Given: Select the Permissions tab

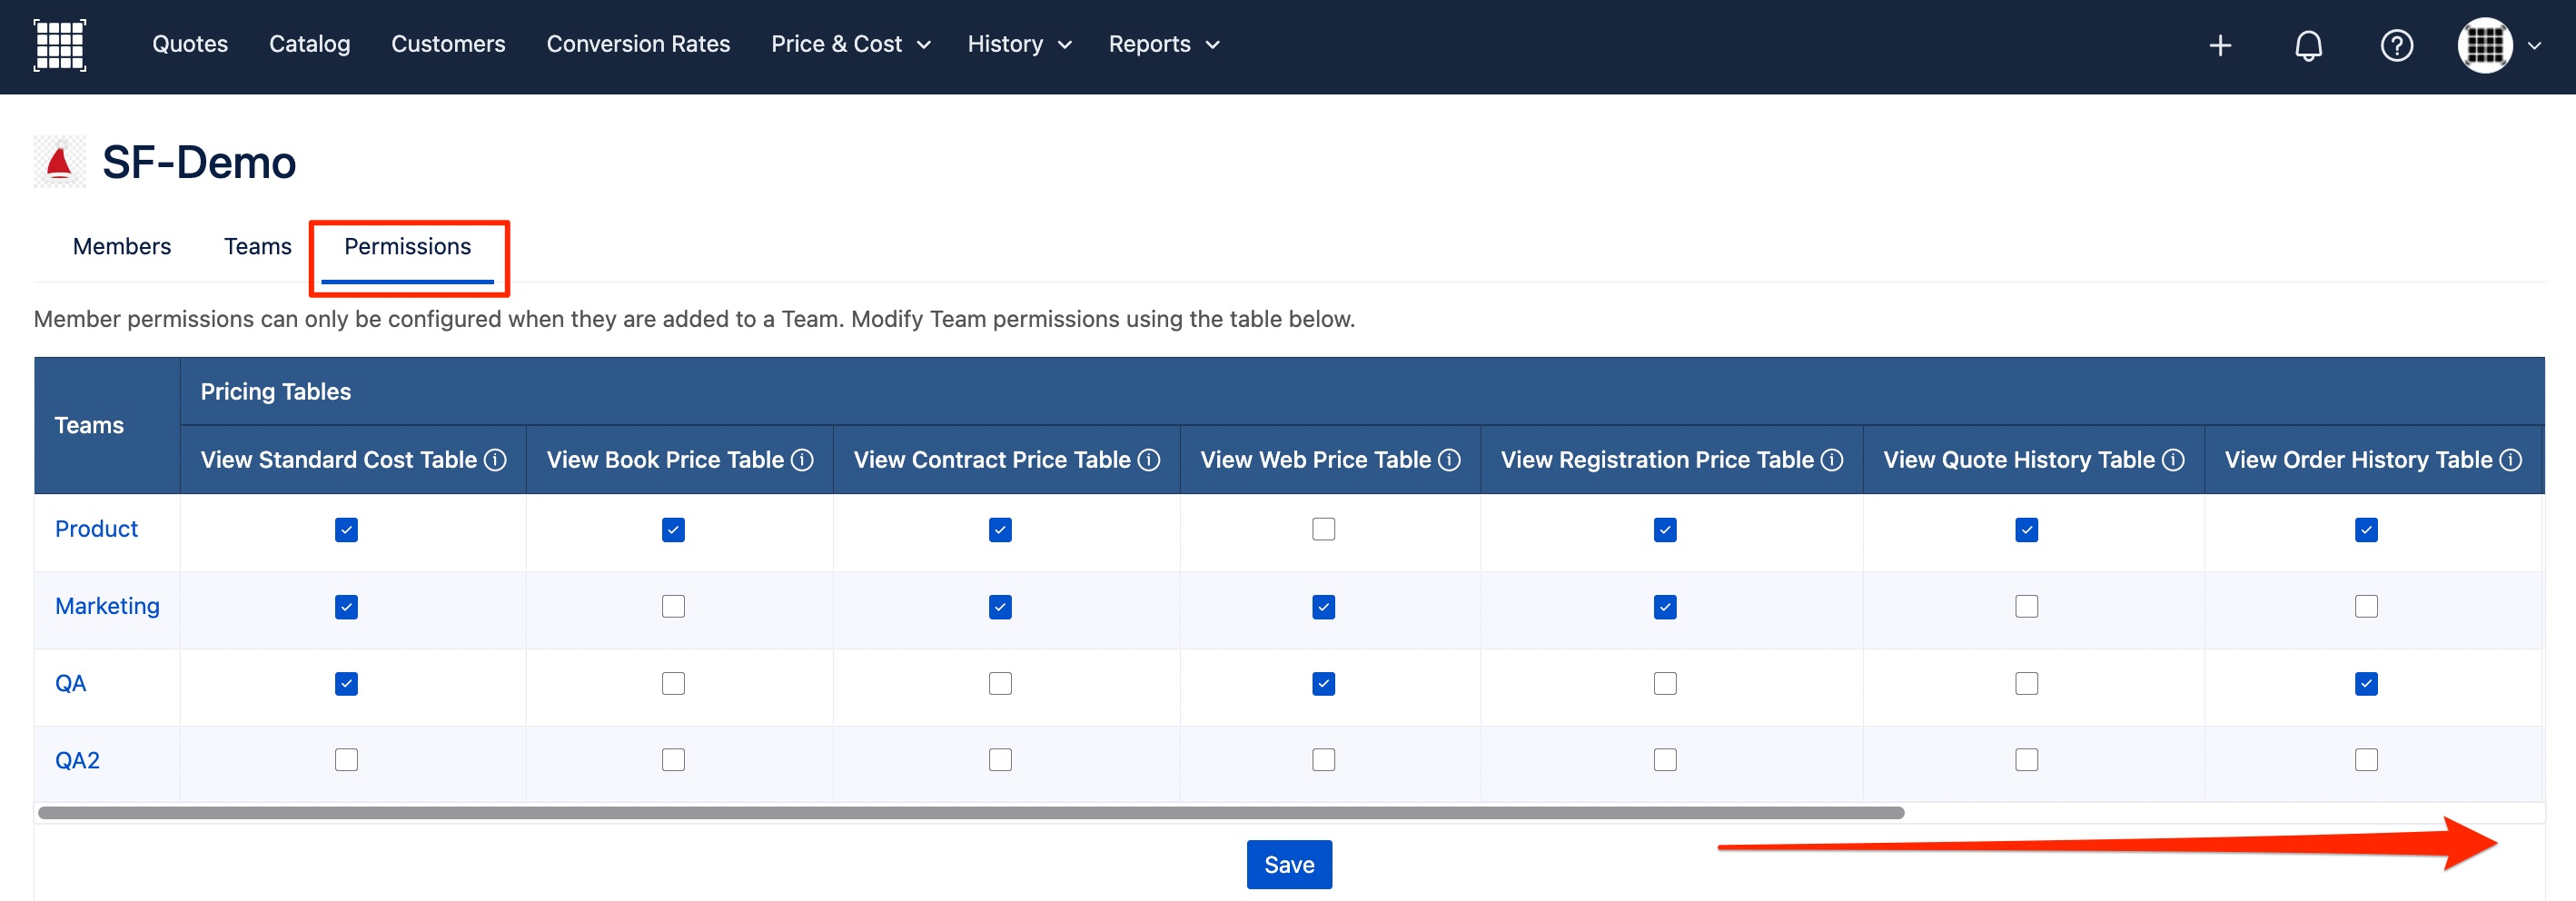Looking at the screenshot, I should pyautogui.click(x=407, y=246).
